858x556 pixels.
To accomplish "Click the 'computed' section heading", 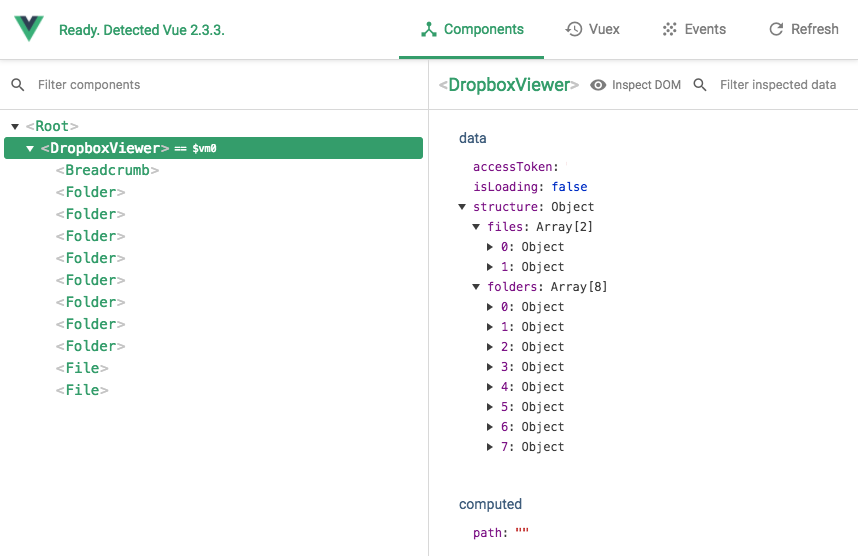I will (490, 504).
